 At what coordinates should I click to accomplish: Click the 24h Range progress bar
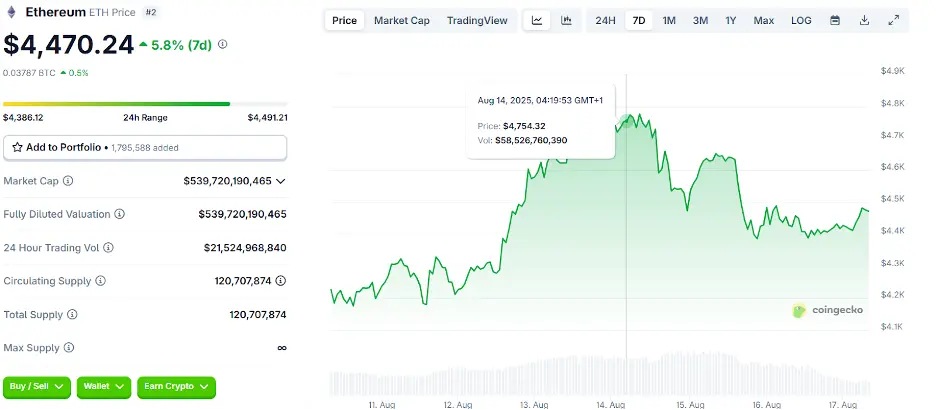[x=145, y=104]
